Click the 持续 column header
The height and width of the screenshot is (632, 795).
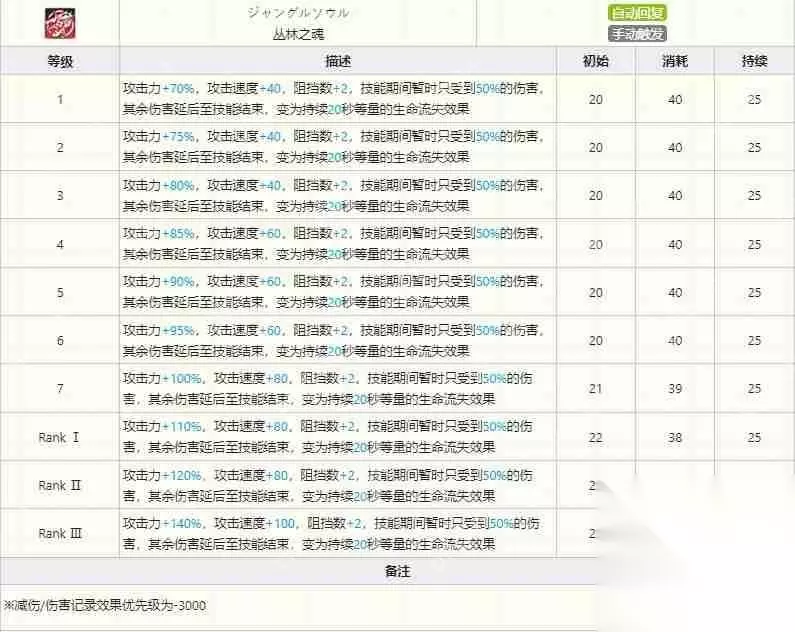pyautogui.click(x=754, y=61)
